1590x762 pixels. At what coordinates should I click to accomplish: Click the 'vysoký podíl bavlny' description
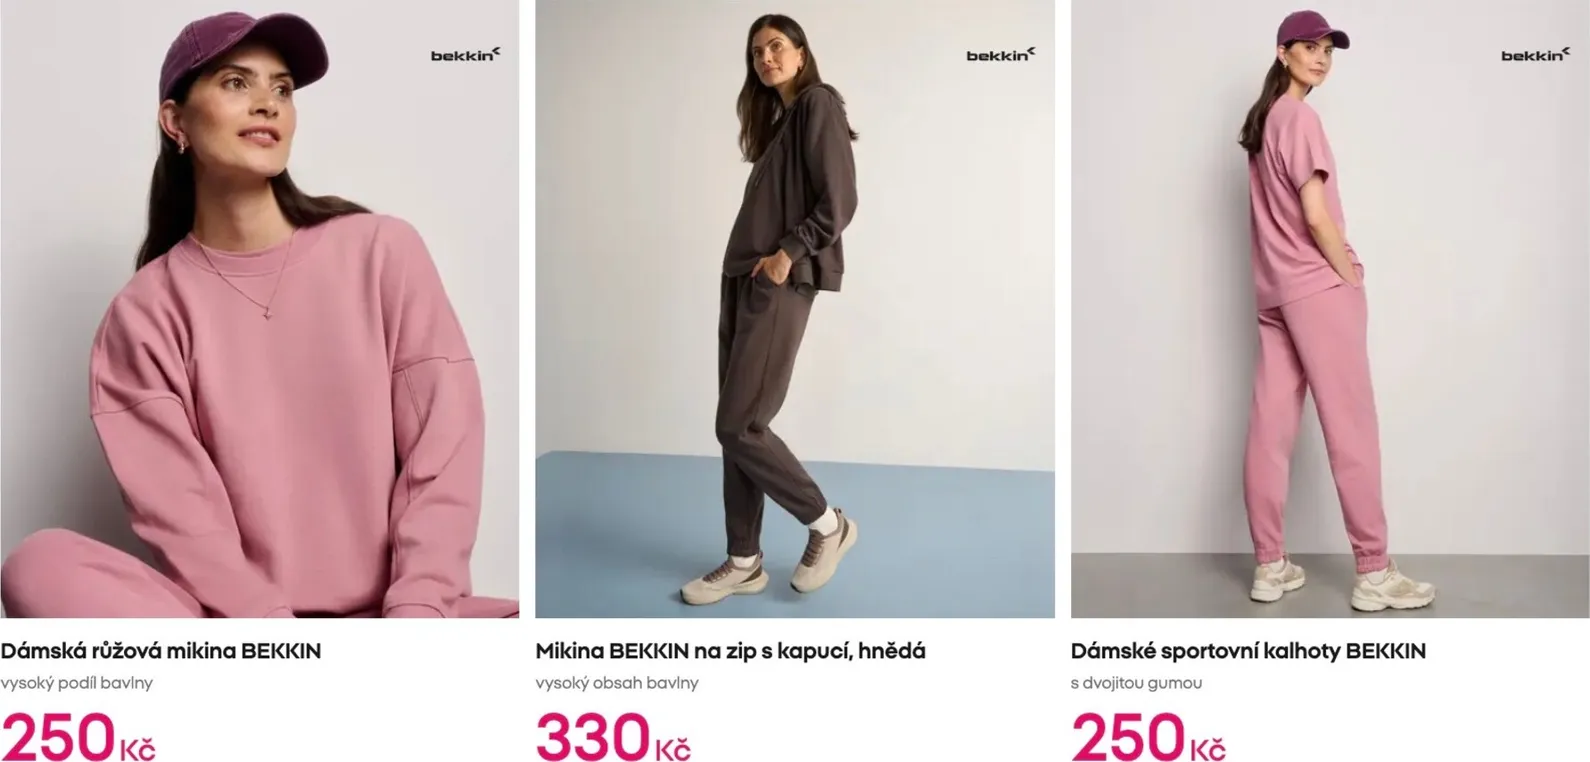tap(76, 683)
